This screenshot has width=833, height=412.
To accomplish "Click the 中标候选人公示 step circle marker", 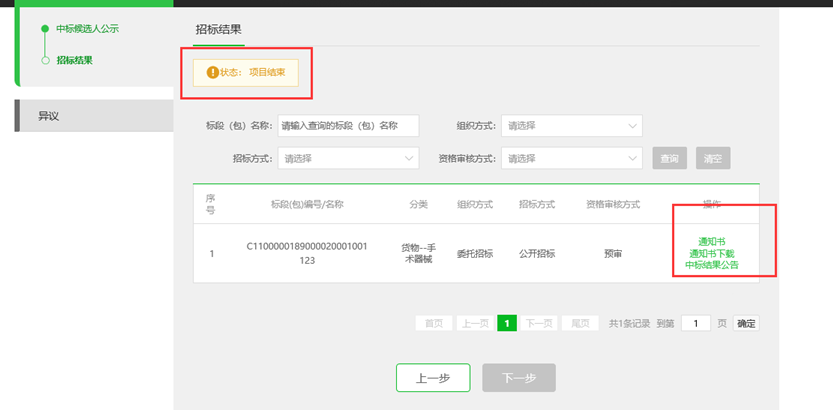I will (45, 29).
